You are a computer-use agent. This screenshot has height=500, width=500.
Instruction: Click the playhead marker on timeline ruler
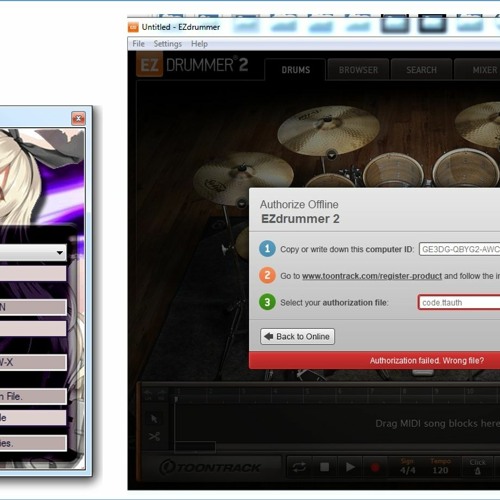tap(176, 398)
